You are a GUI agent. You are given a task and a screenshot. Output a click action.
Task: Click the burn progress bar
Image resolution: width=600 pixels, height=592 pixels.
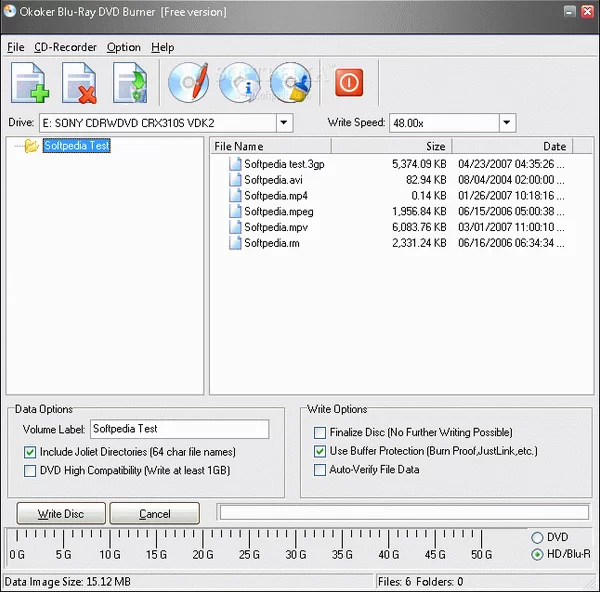pyautogui.click(x=404, y=513)
